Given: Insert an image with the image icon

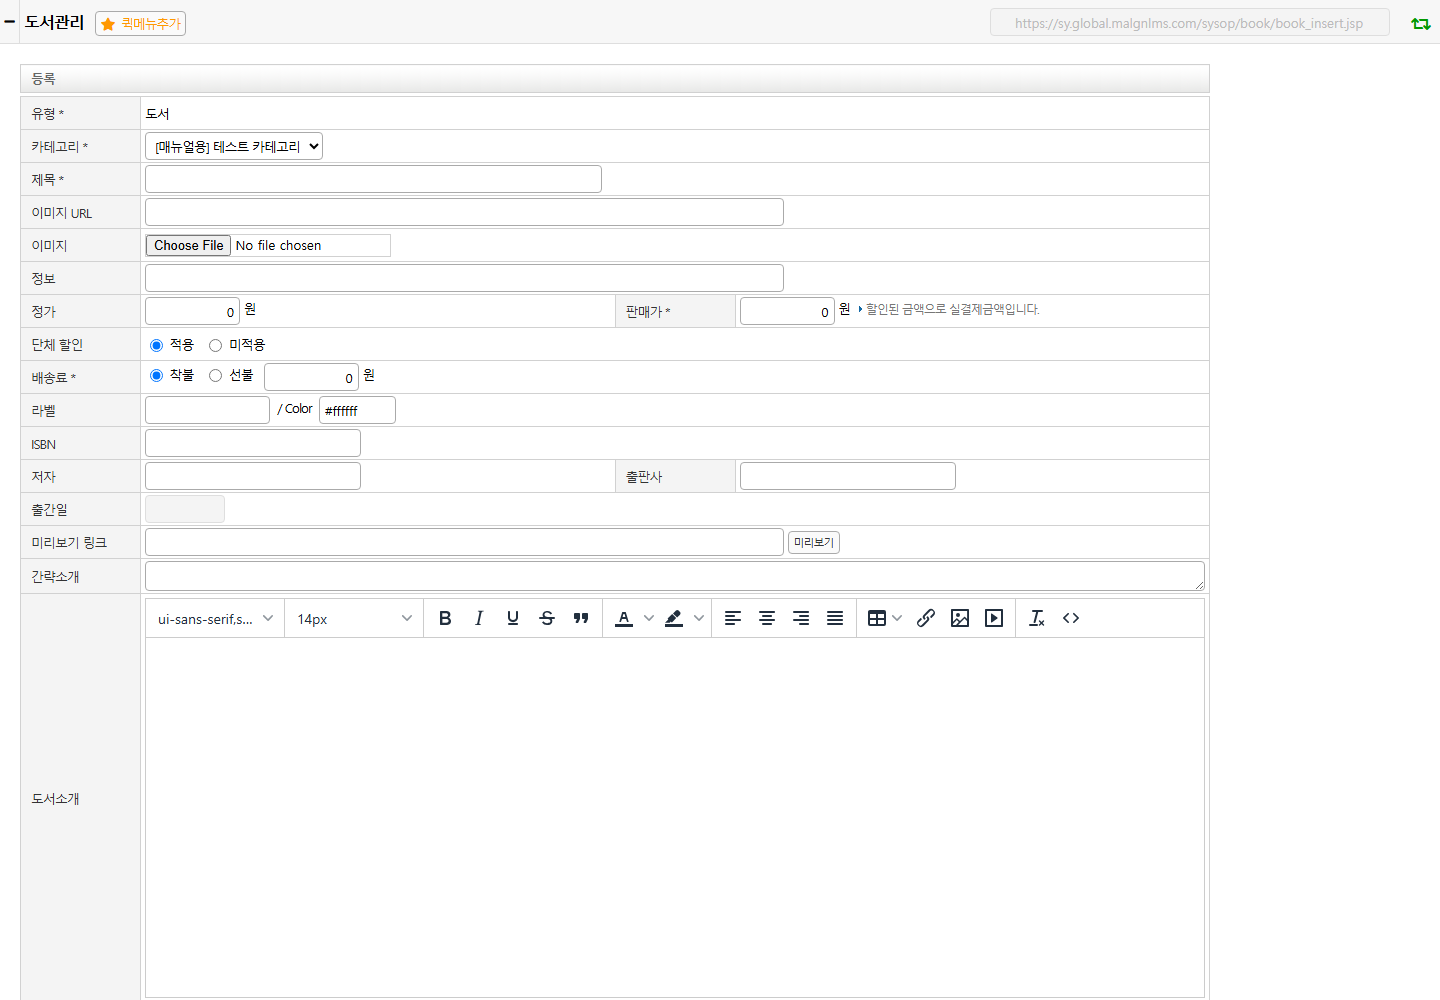Looking at the screenshot, I should point(960,618).
